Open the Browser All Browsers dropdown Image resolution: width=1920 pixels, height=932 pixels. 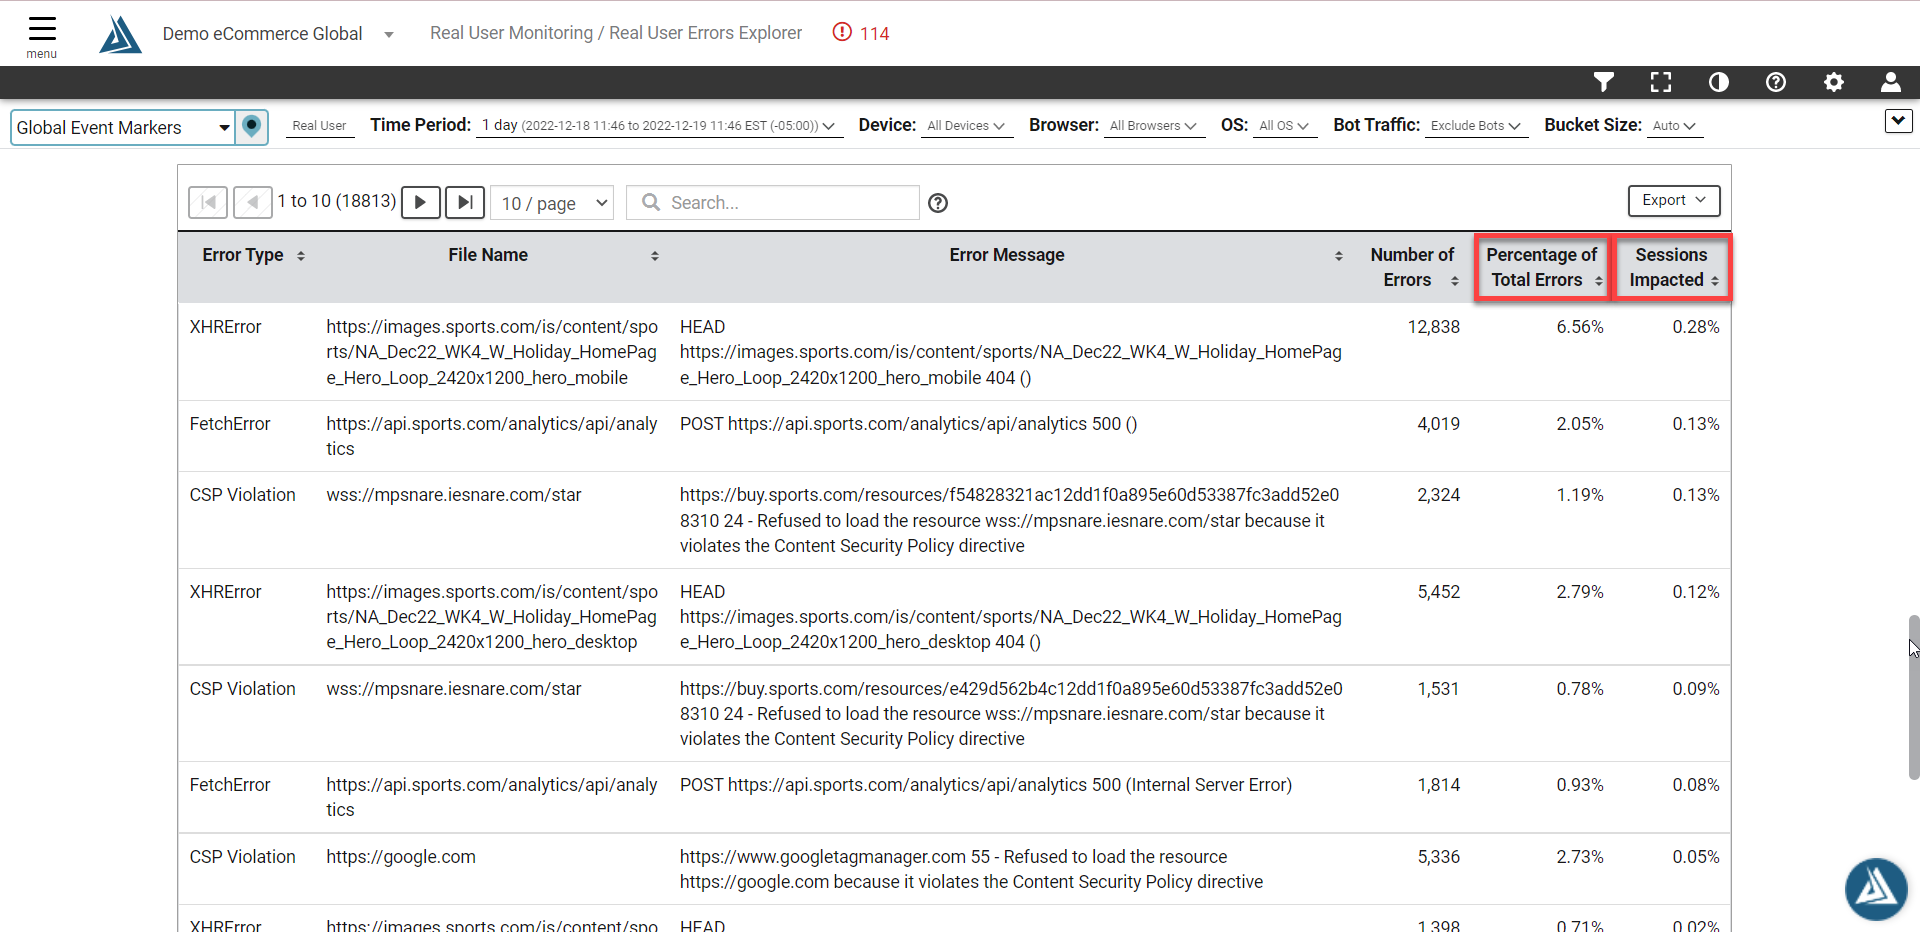(1153, 126)
